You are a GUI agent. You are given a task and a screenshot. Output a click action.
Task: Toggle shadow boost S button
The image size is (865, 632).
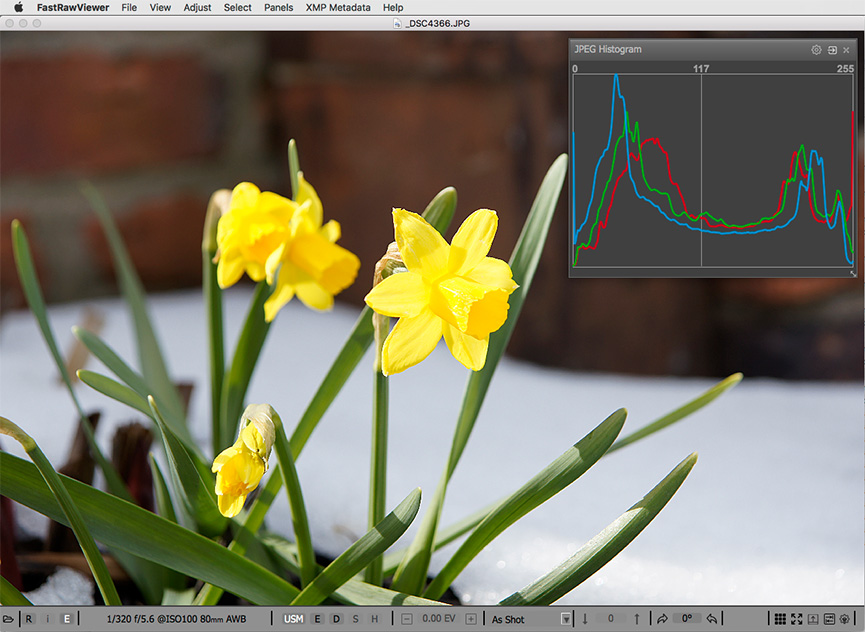(355, 619)
